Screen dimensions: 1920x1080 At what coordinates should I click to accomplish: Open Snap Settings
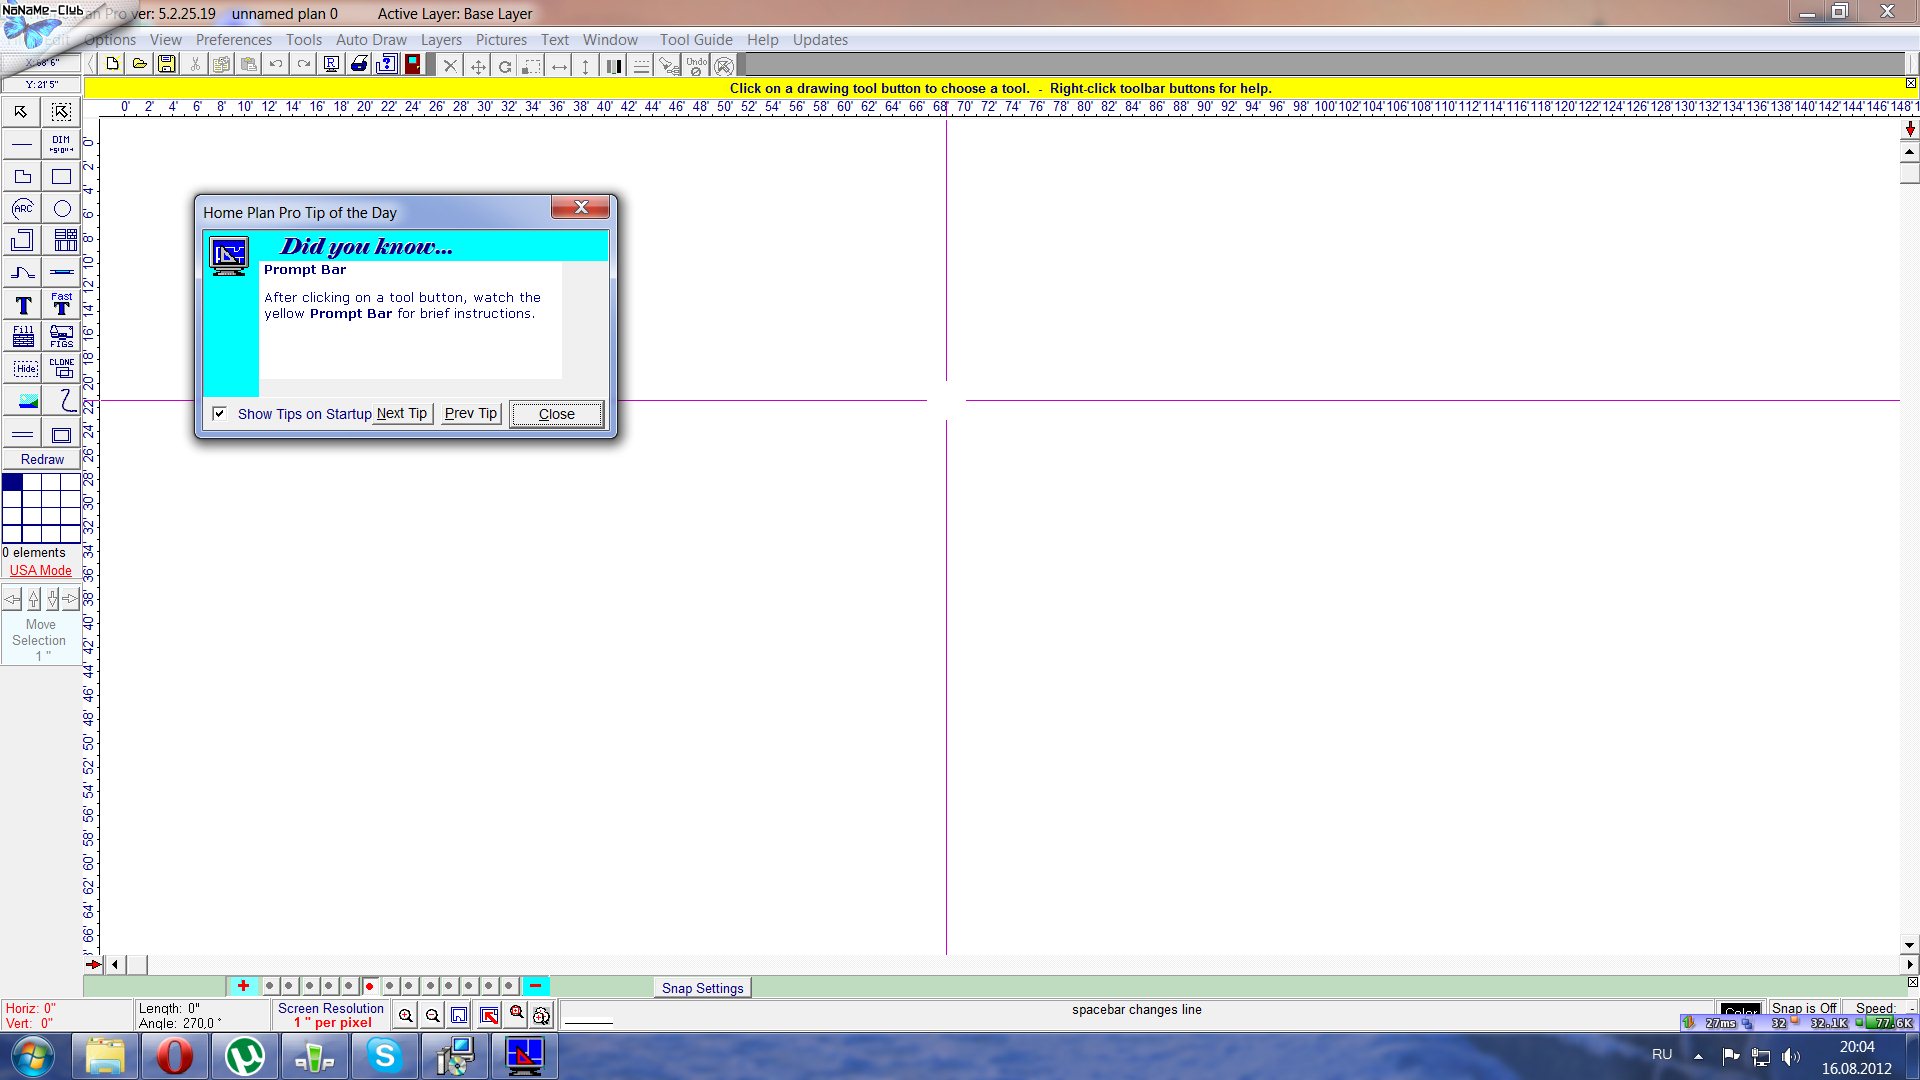pos(702,988)
